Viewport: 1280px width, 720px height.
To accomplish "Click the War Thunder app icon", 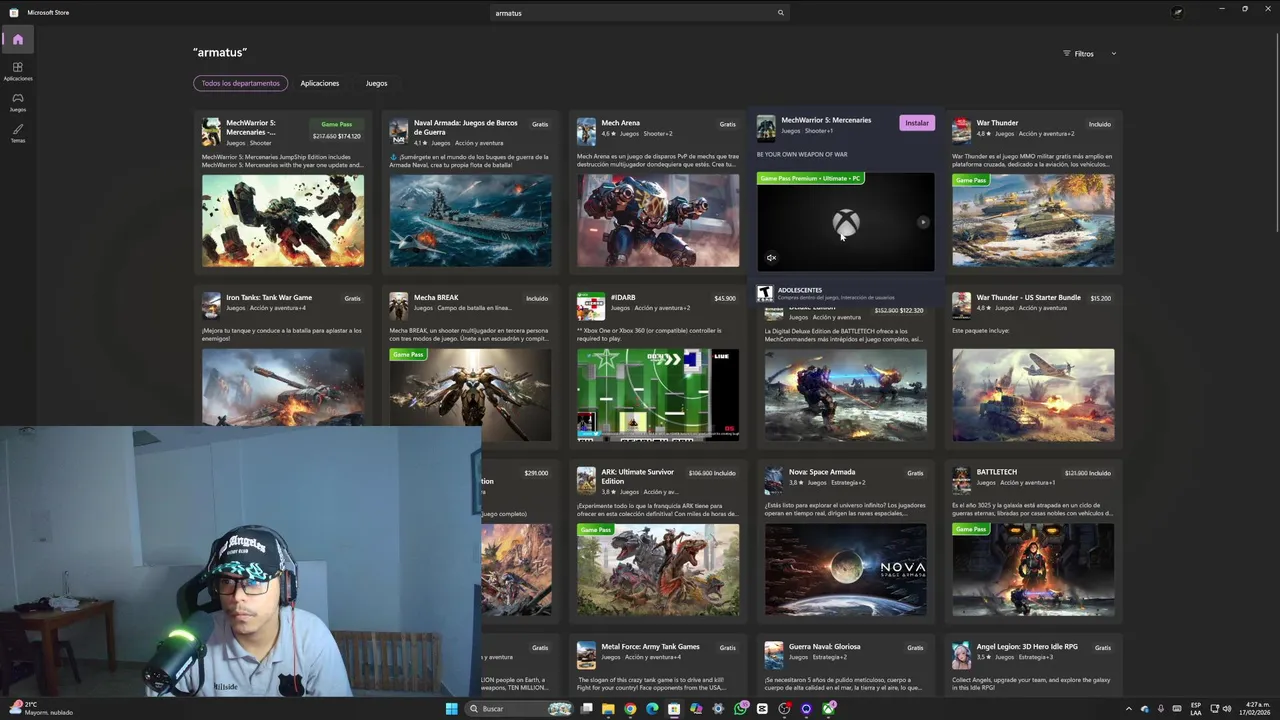I will pyautogui.click(x=961, y=132).
